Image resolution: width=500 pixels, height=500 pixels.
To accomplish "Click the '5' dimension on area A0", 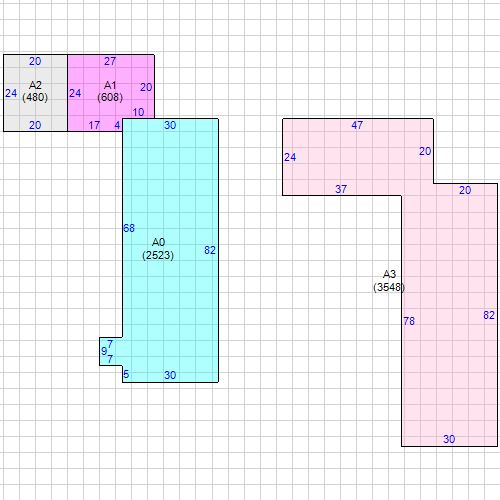I will (x=126, y=374).
